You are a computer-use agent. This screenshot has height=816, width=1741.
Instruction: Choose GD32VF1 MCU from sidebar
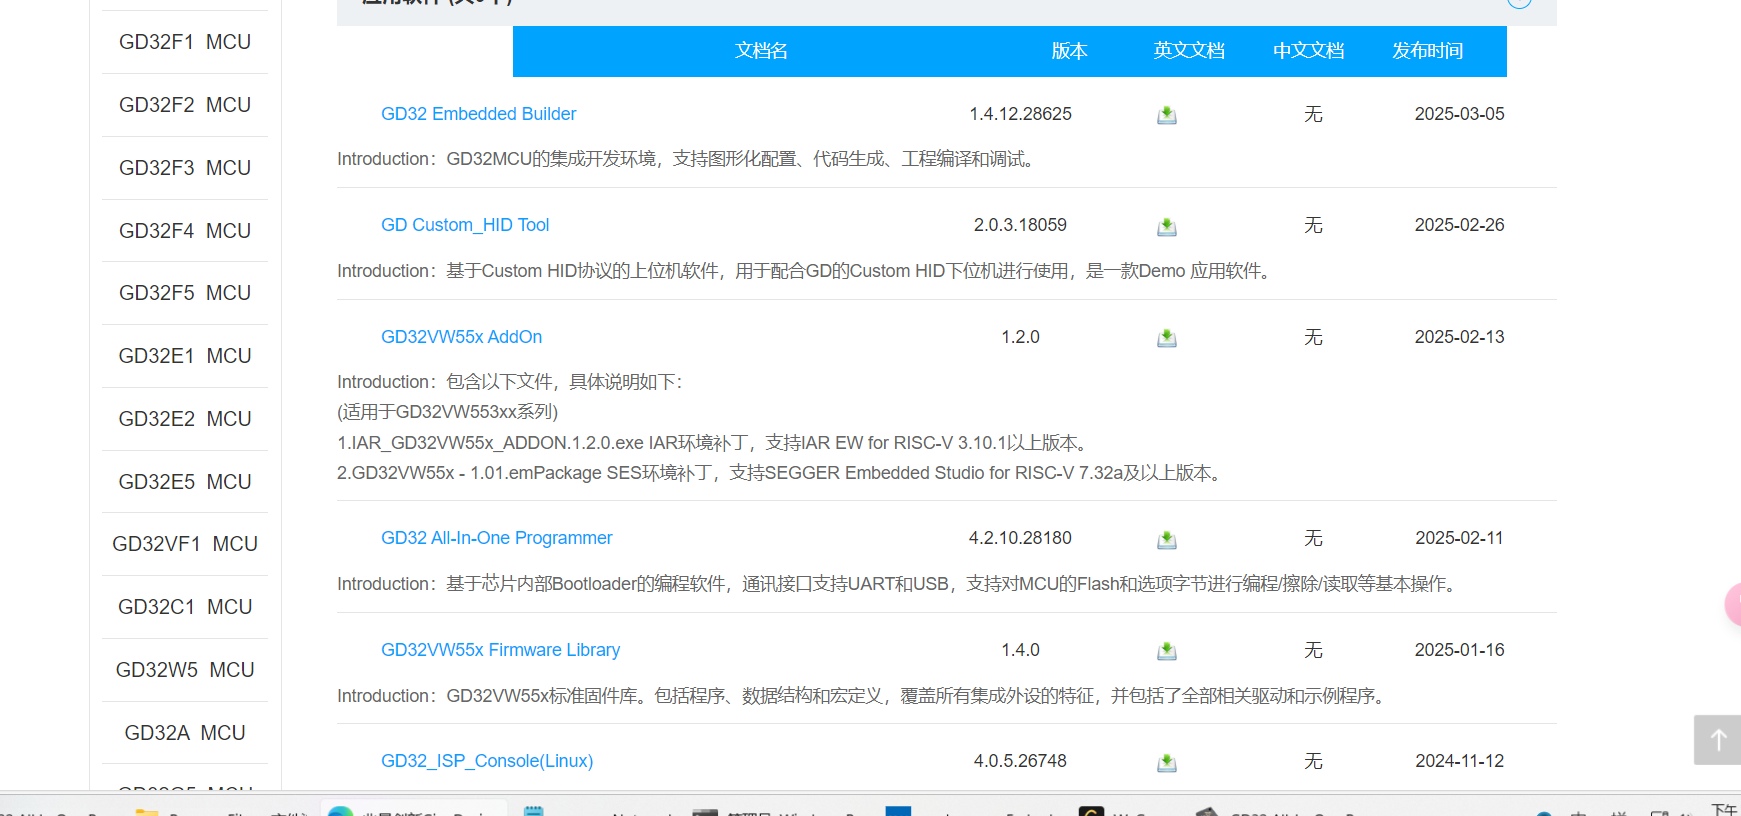[185, 544]
